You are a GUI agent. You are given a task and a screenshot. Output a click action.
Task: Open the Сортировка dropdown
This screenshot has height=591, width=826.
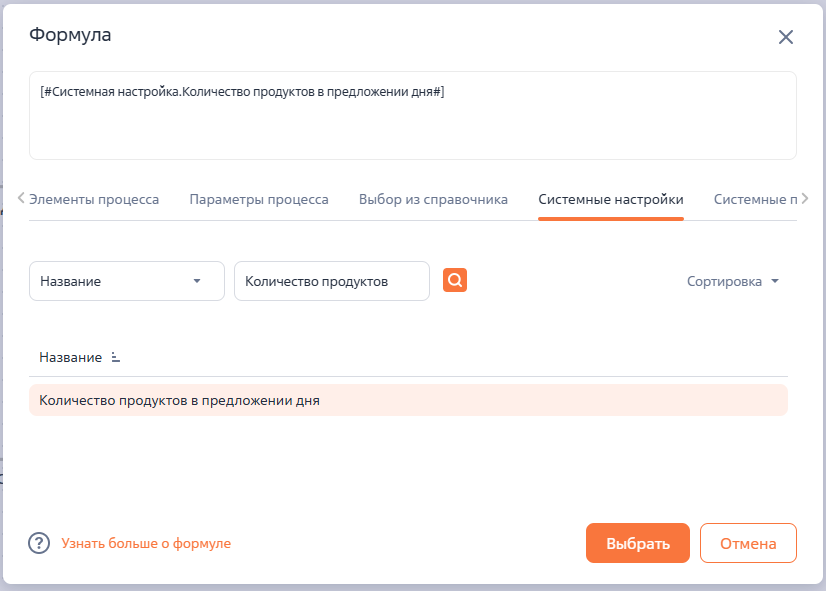tap(733, 281)
